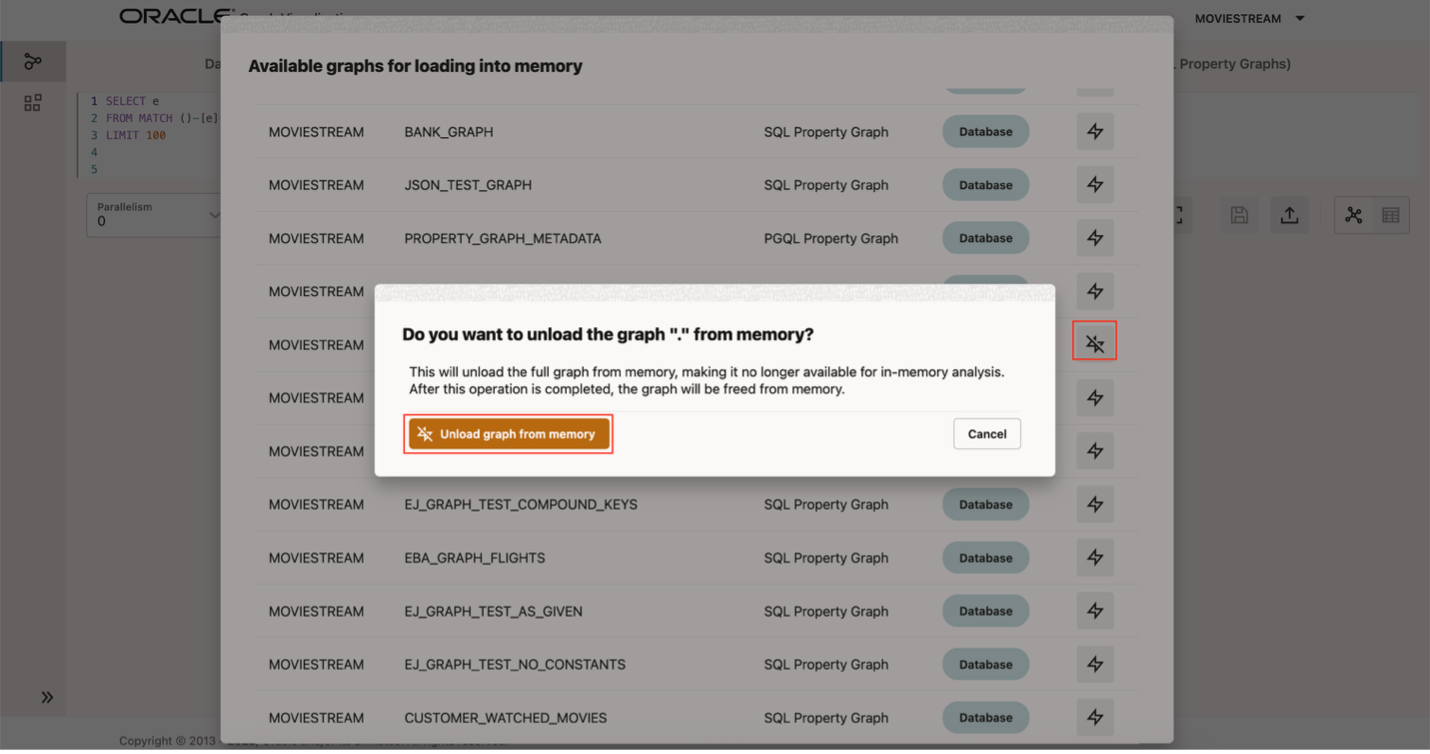Cancel the unload graph dialog
This screenshot has height=754, width=1430.
pyautogui.click(x=986, y=434)
